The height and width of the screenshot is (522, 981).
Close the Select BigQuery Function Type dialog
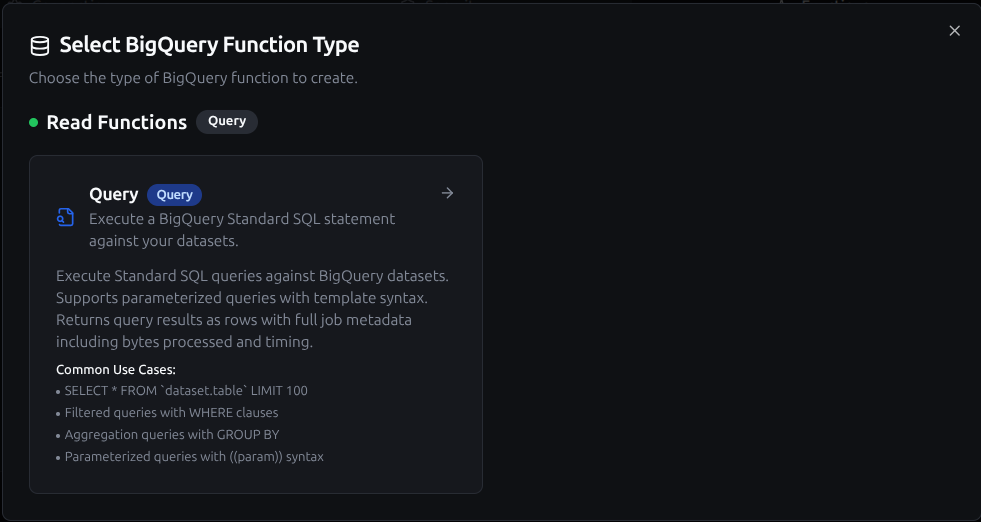(x=954, y=31)
